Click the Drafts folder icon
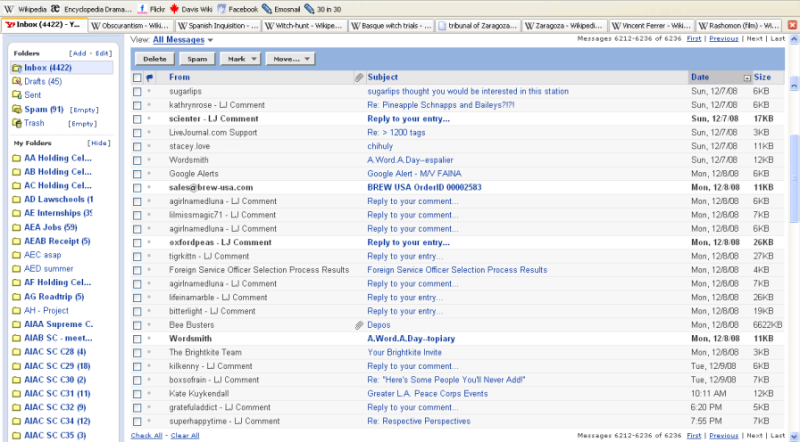Image resolution: width=800 pixels, height=442 pixels. tap(17, 81)
